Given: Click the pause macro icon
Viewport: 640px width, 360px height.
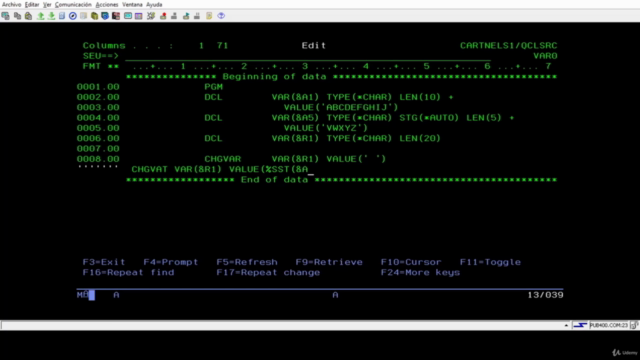Looking at the screenshot, I should [197, 16].
